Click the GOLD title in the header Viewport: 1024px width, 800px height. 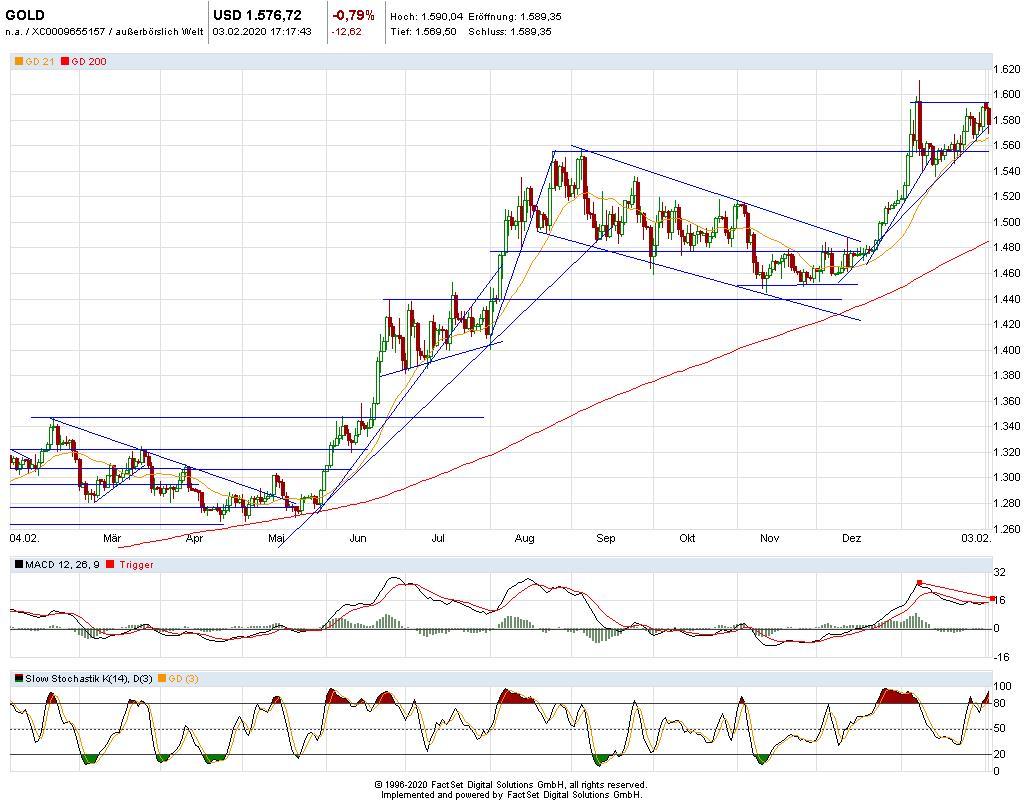click(x=25, y=15)
